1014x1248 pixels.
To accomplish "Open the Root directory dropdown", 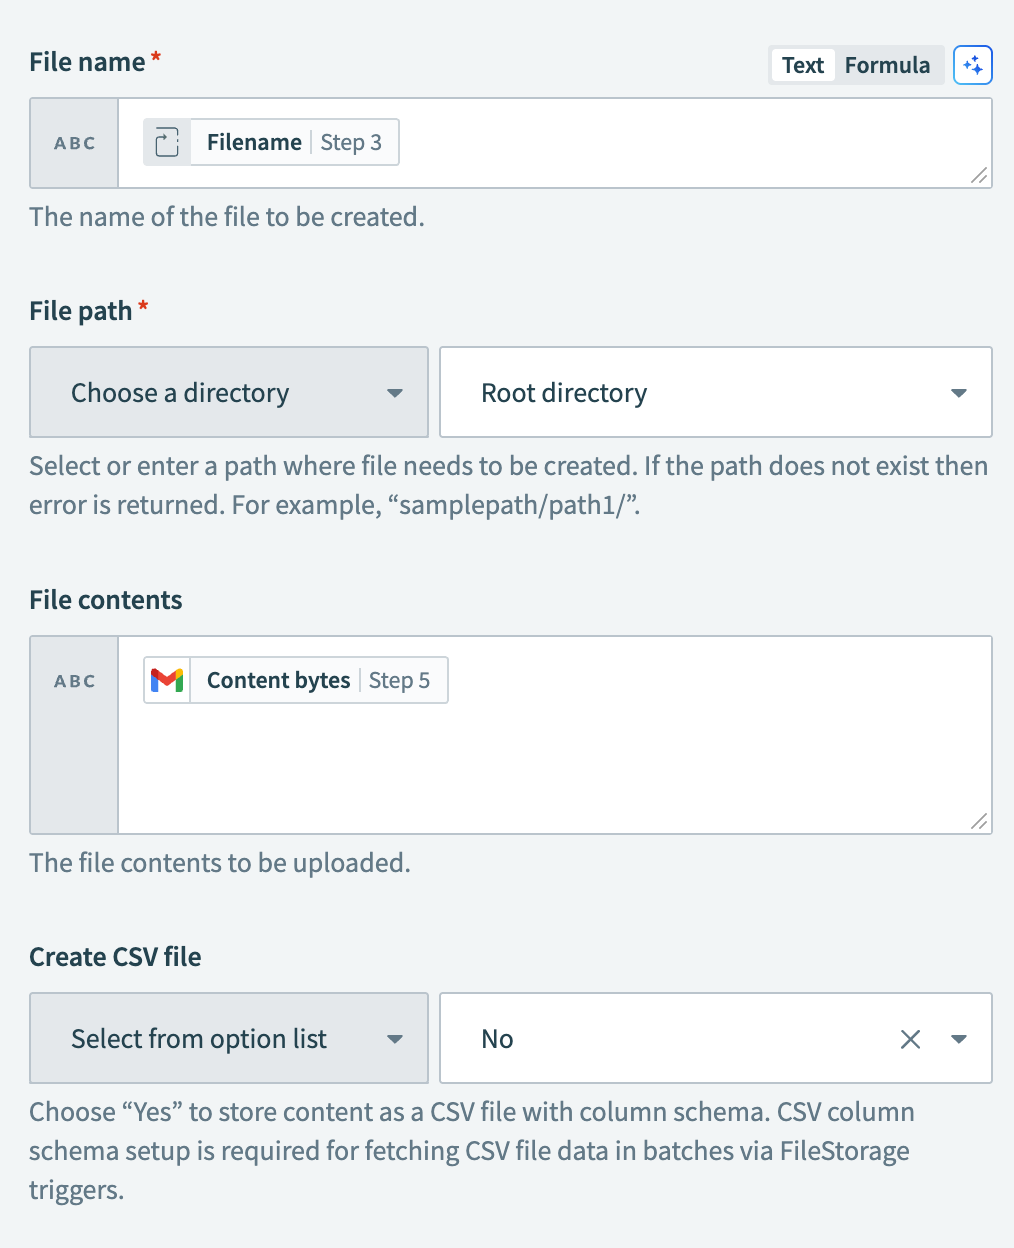I will coord(715,392).
